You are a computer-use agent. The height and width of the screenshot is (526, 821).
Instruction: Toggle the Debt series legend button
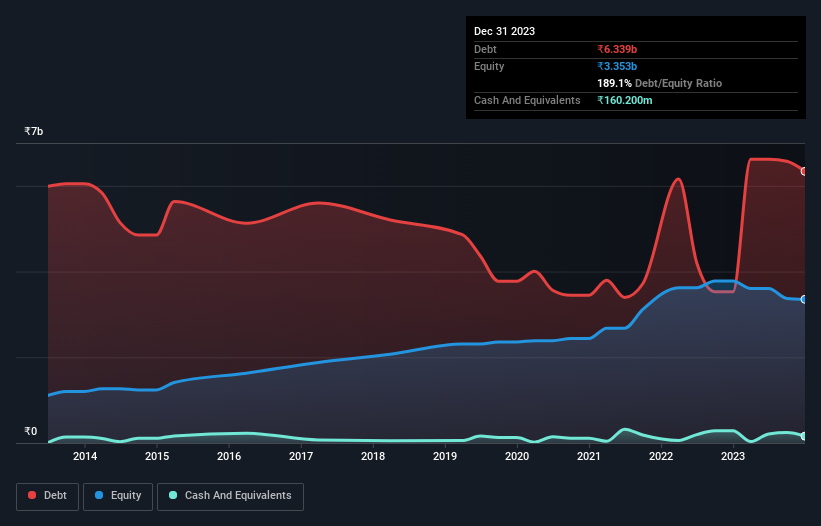[x=48, y=496]
